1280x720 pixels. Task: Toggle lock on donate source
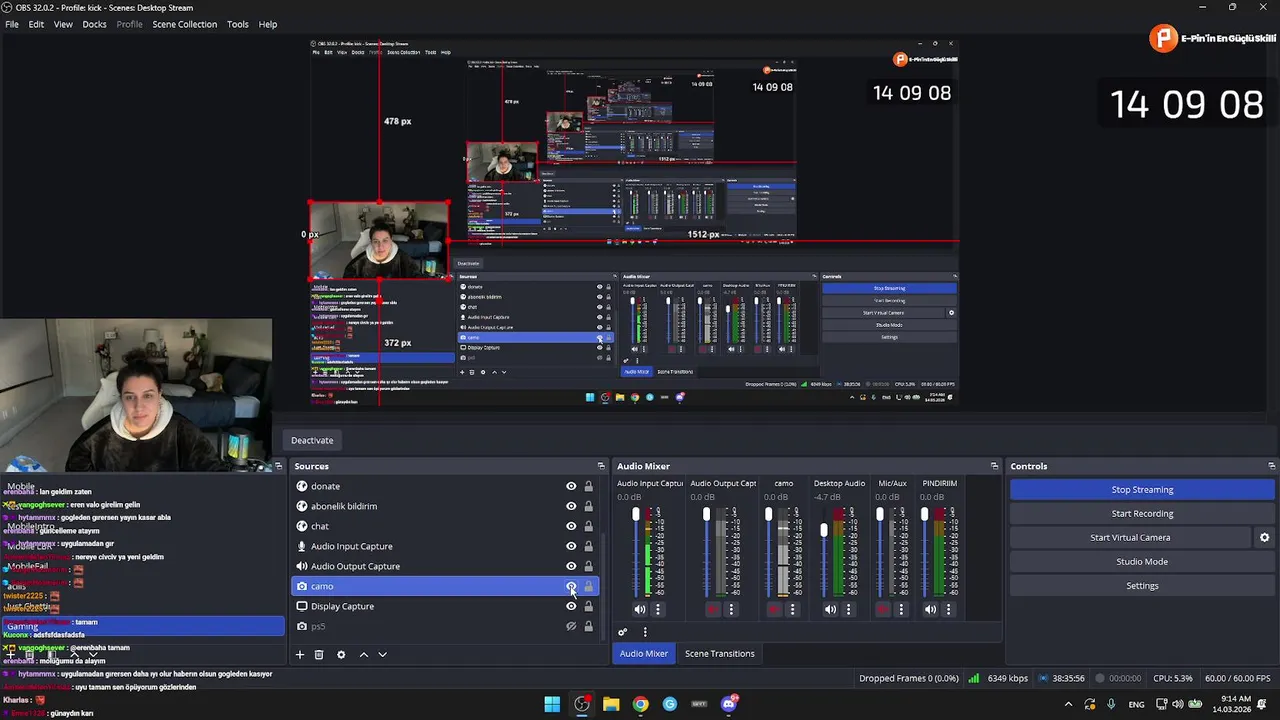pyautogui.click(x=588, y=486)
